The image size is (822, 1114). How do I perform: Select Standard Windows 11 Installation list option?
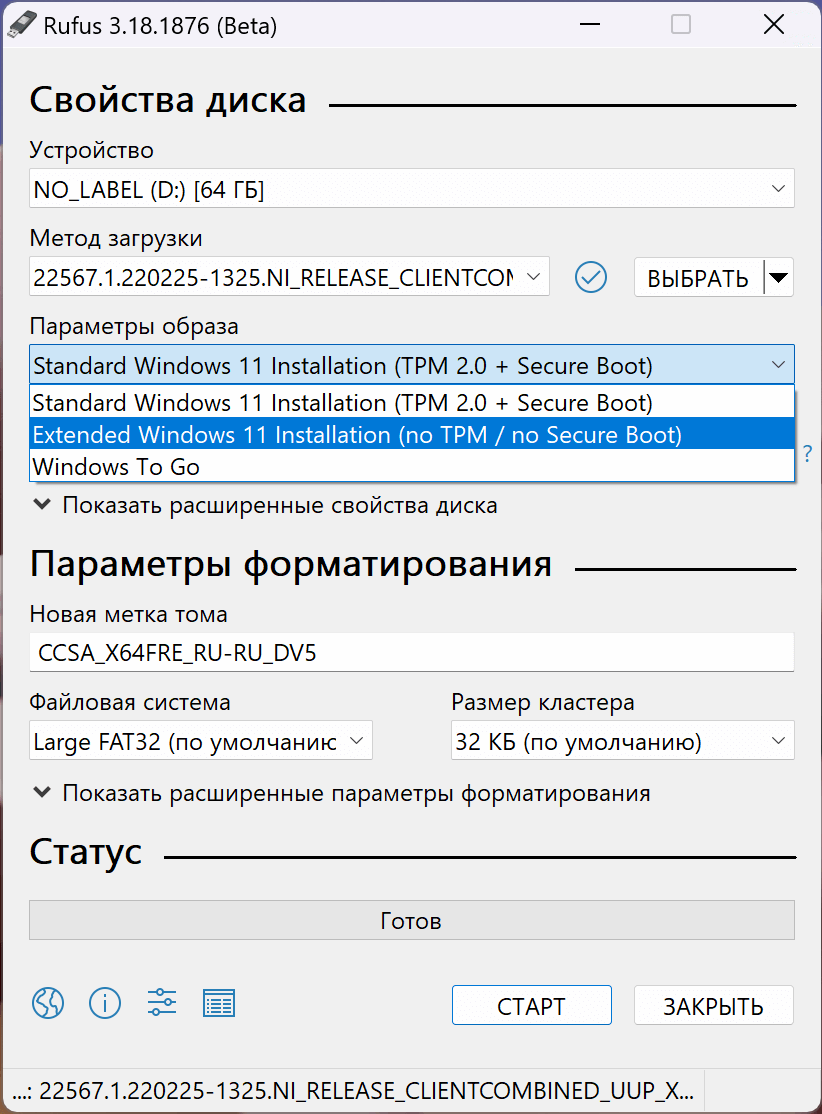[342, 403]
